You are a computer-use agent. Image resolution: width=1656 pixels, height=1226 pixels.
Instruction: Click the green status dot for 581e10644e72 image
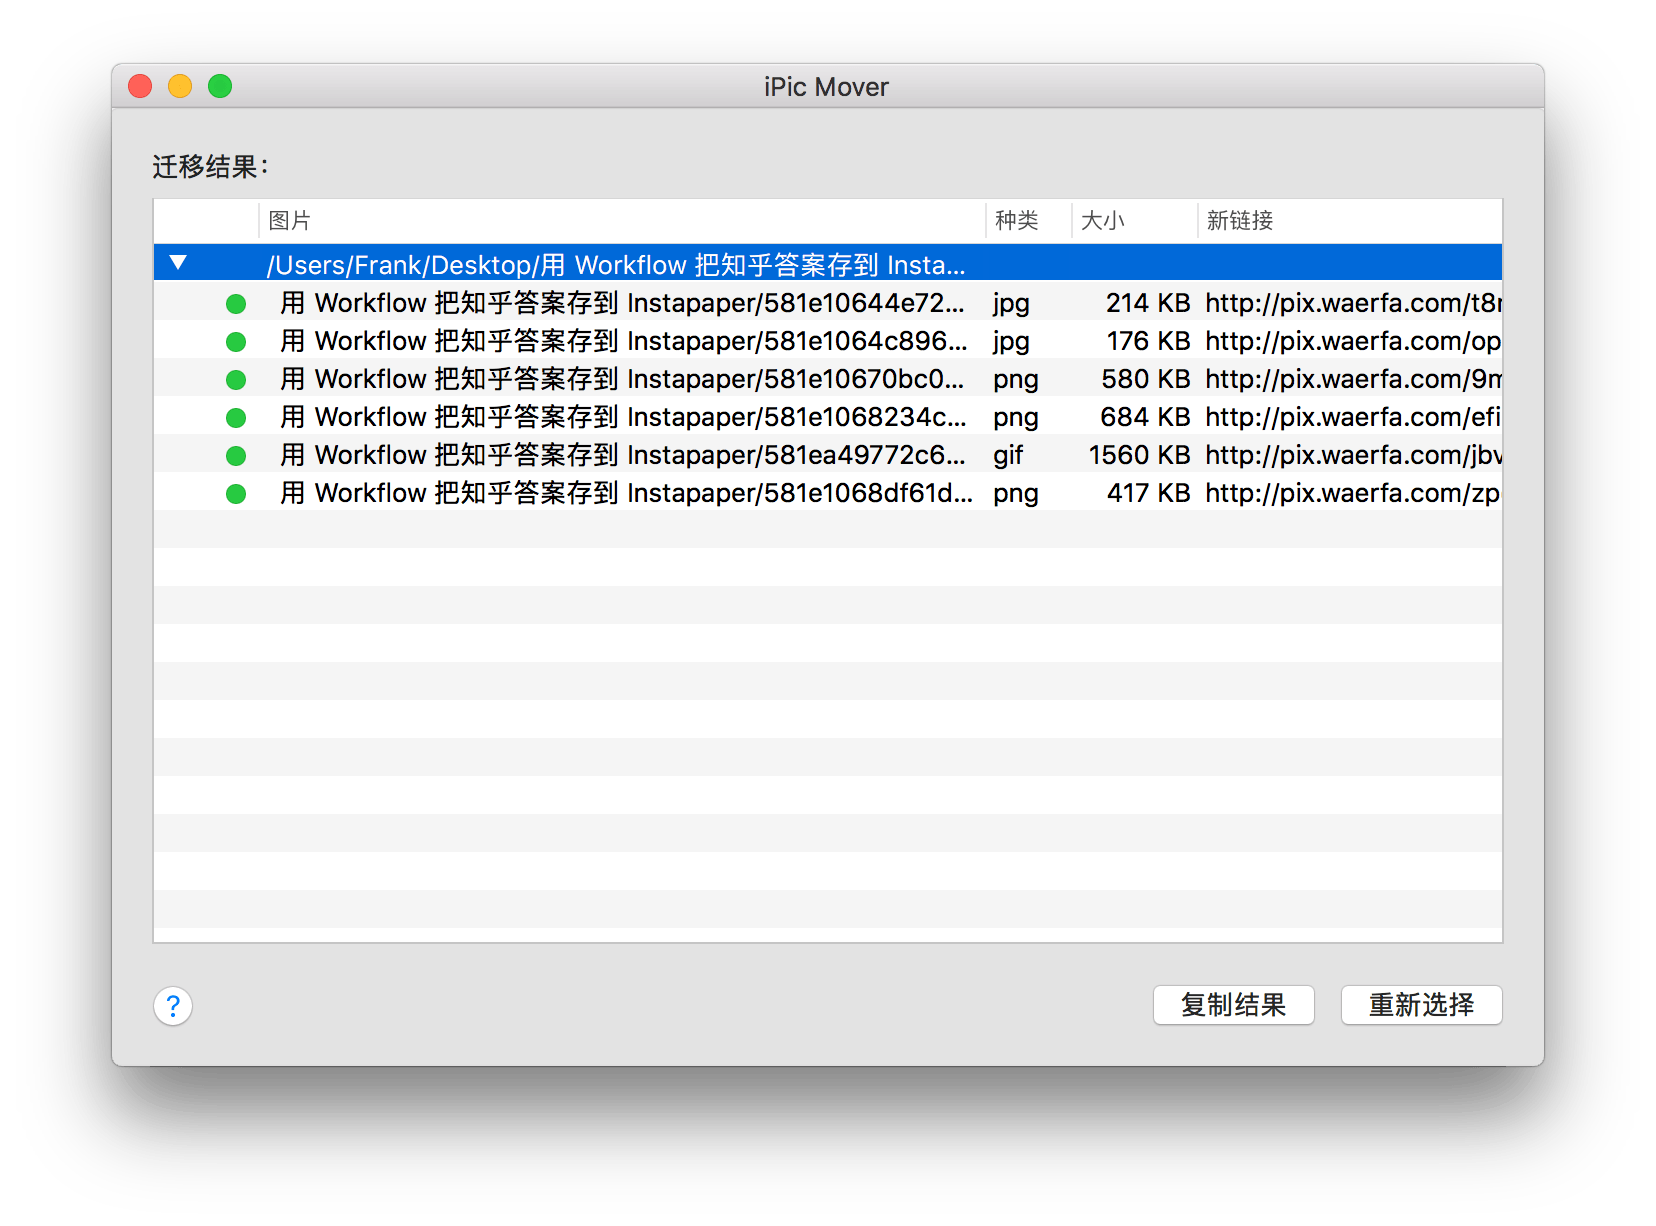point(236,303)
